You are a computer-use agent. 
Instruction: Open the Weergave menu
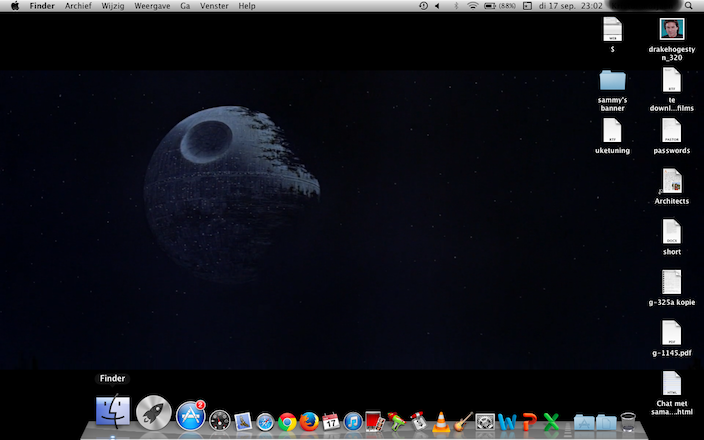coord(152,6)
